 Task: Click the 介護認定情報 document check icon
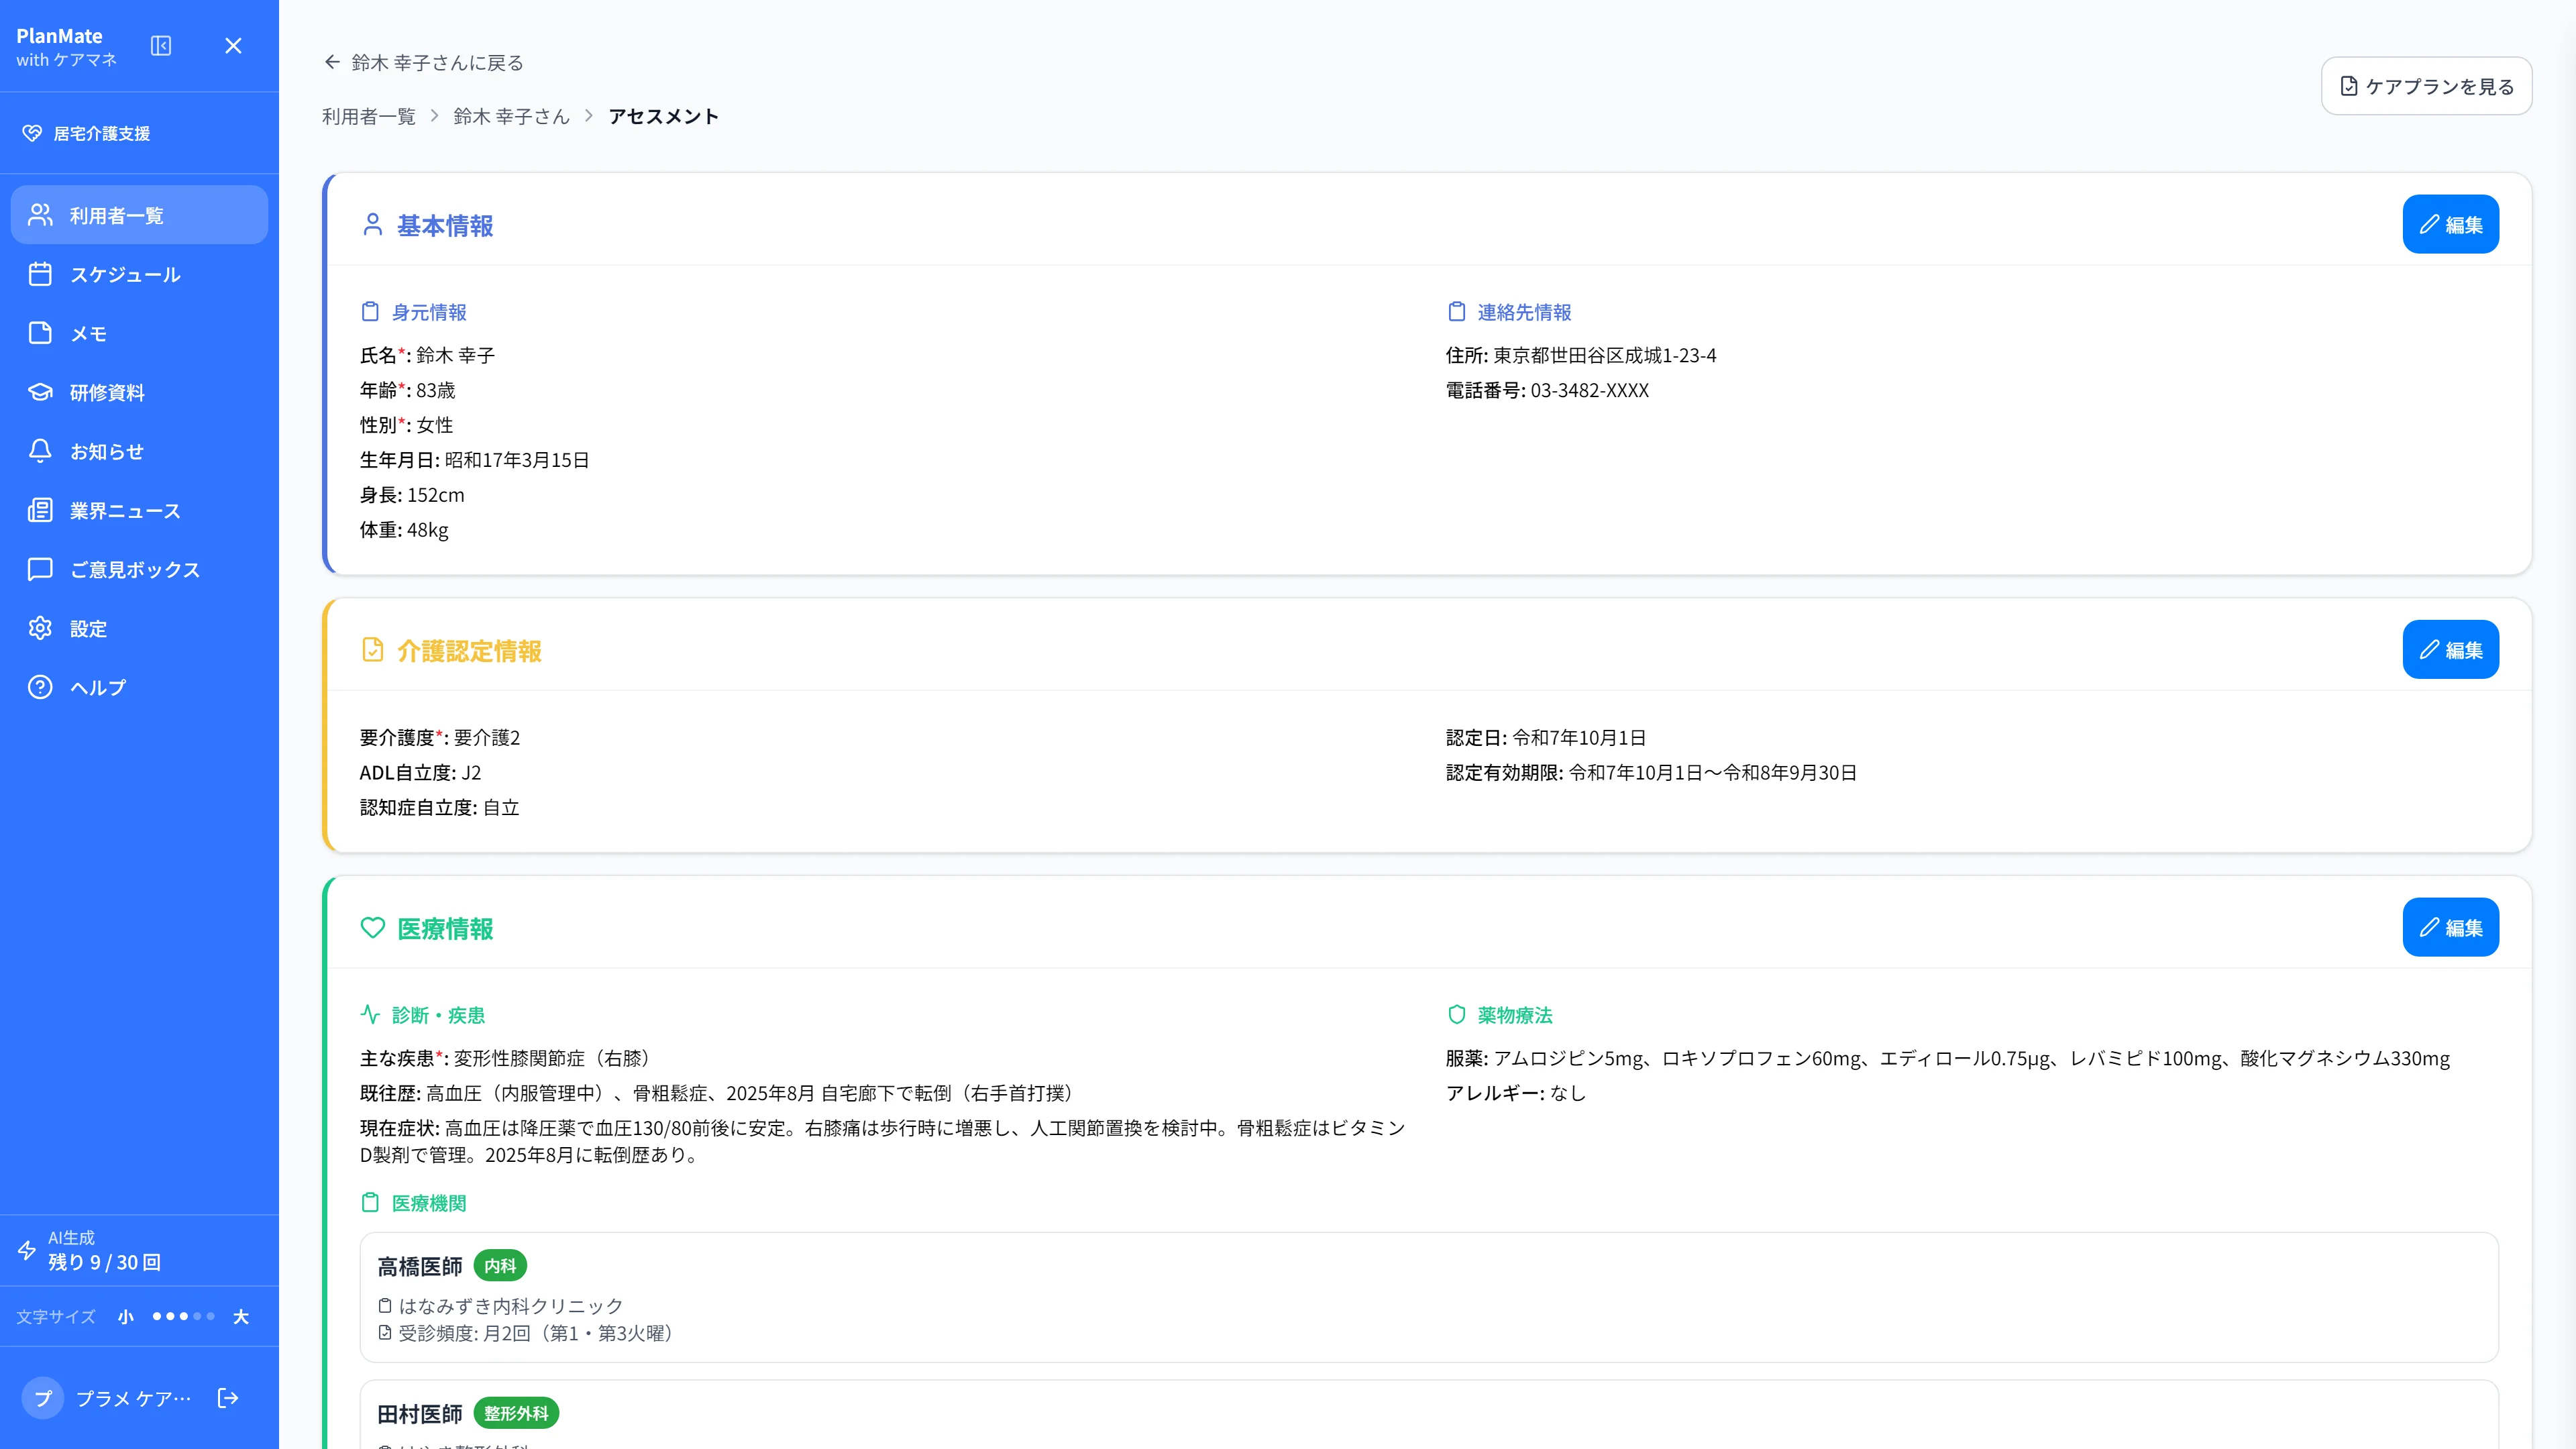[372, 650]
